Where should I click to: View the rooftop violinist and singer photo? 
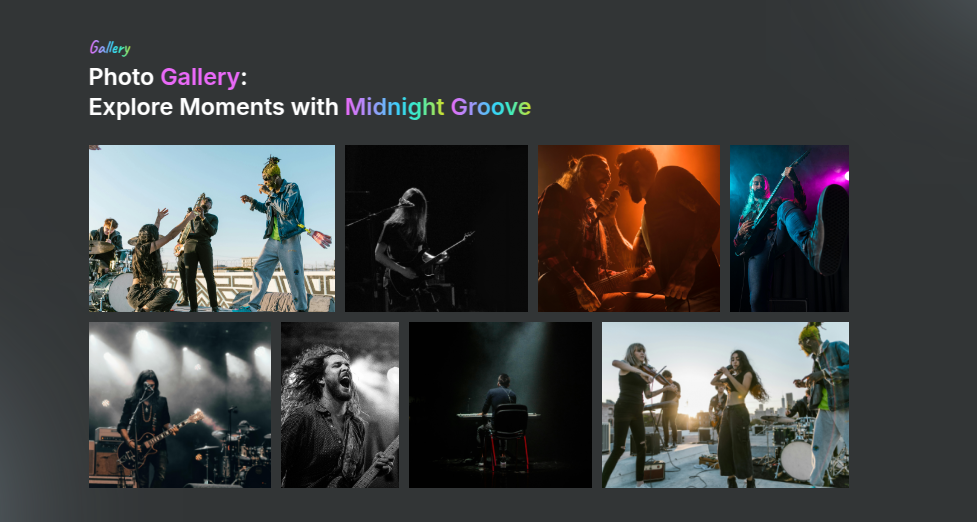[x=725, y=405]
